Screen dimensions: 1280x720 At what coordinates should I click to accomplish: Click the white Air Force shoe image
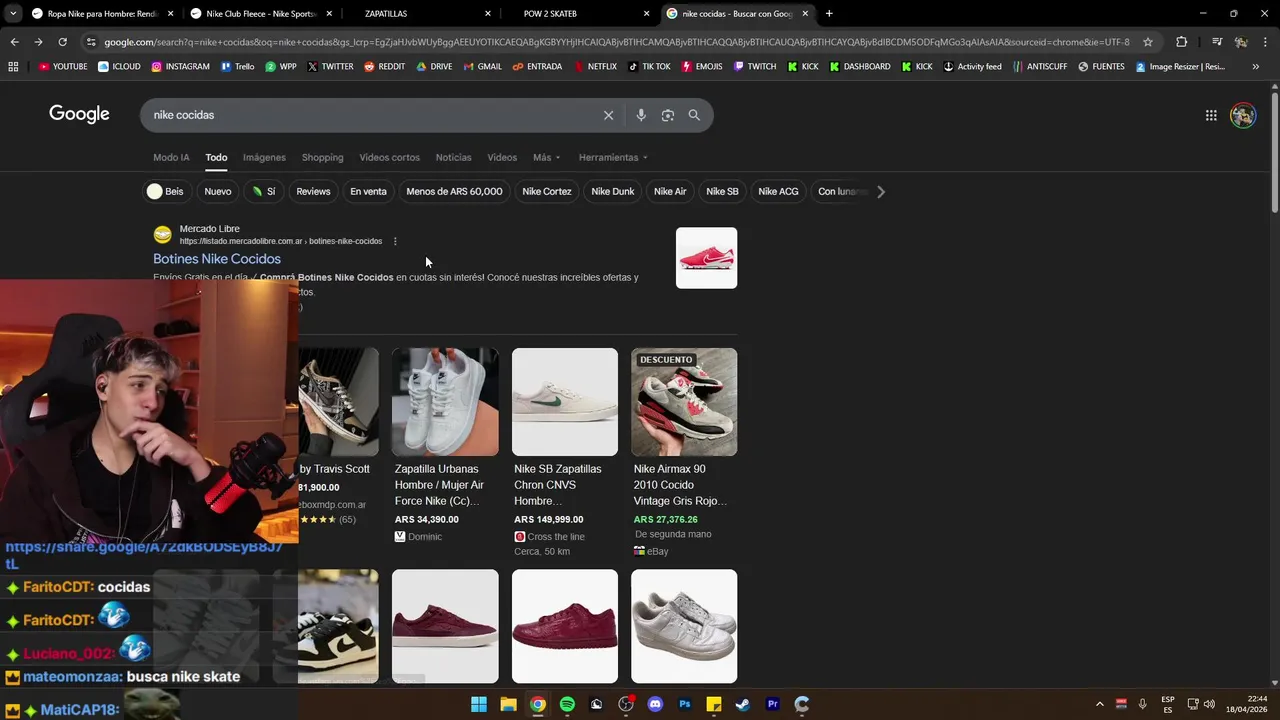coord(445,402)
